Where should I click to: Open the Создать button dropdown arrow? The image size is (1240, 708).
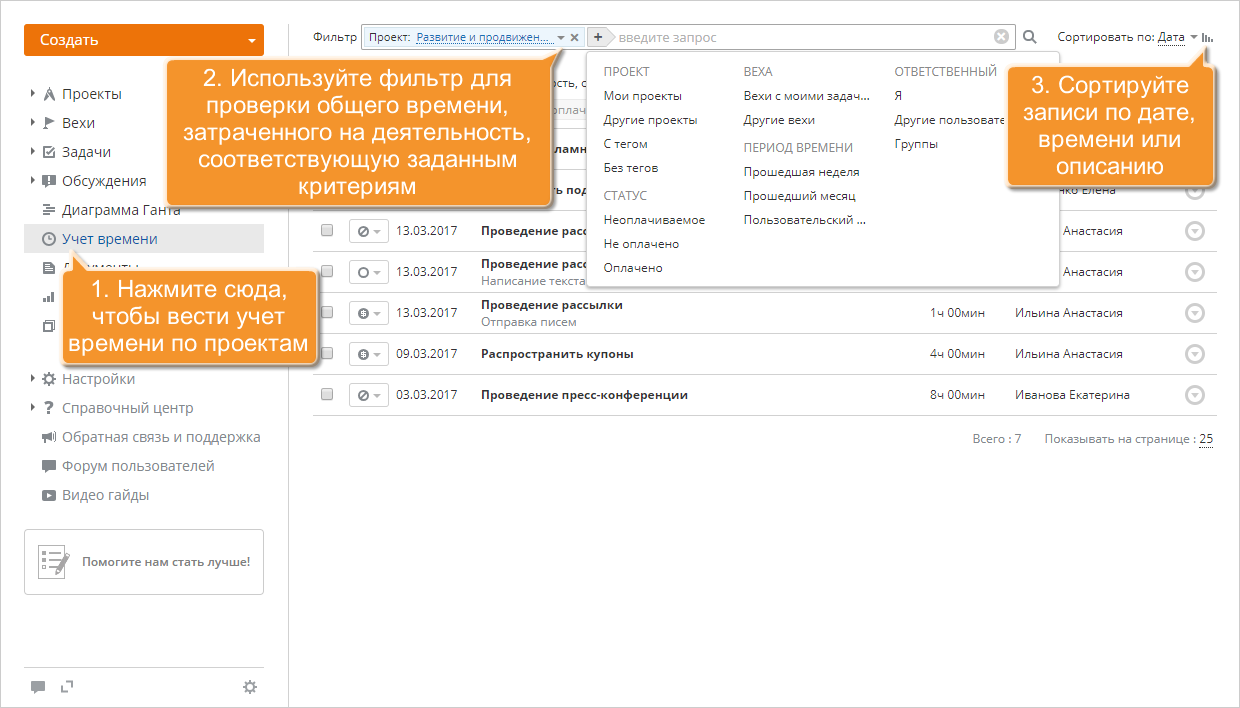[x=250, y=41]
